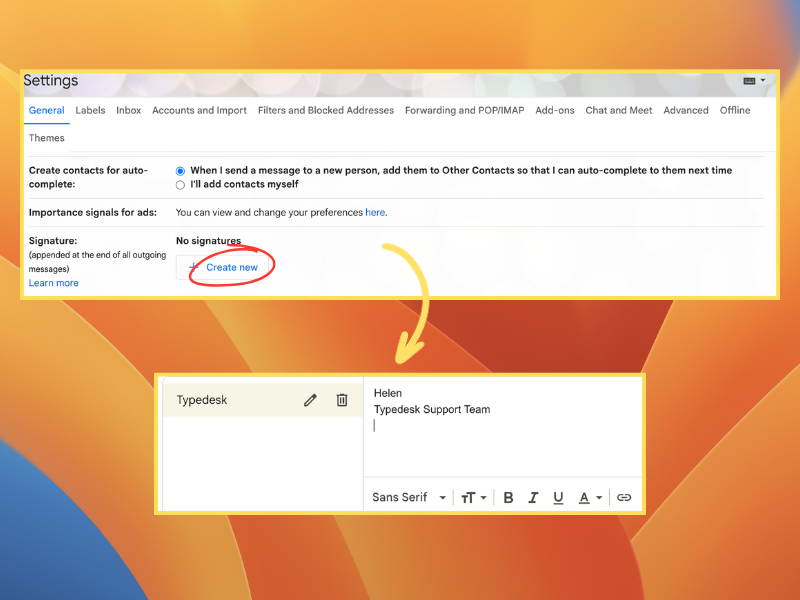Open Forwarding and POP/IMAP tab
The width and height of the screenshot is (800, 600).
point(464,110)
